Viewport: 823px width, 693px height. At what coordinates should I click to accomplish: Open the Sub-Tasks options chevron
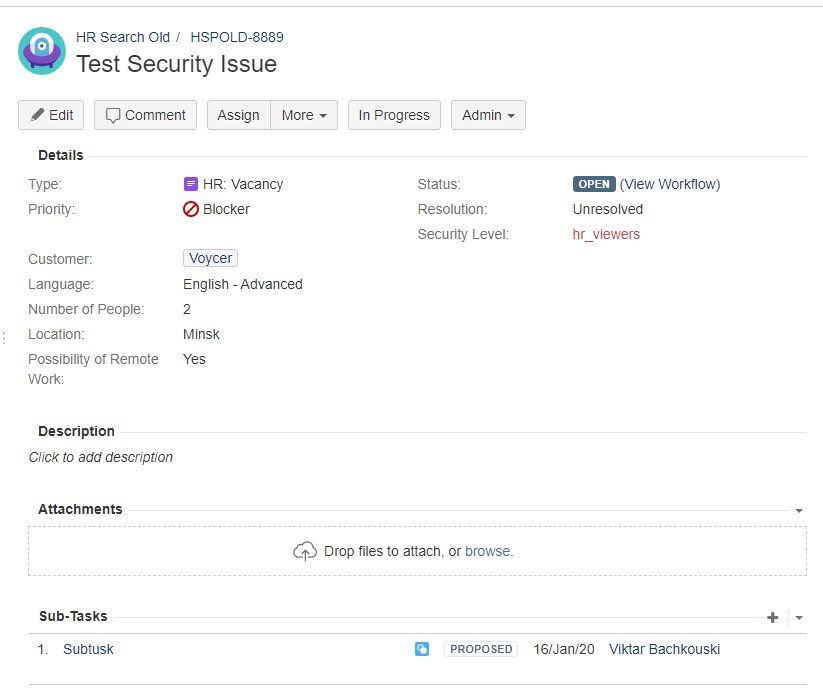(x=797, y=617)
